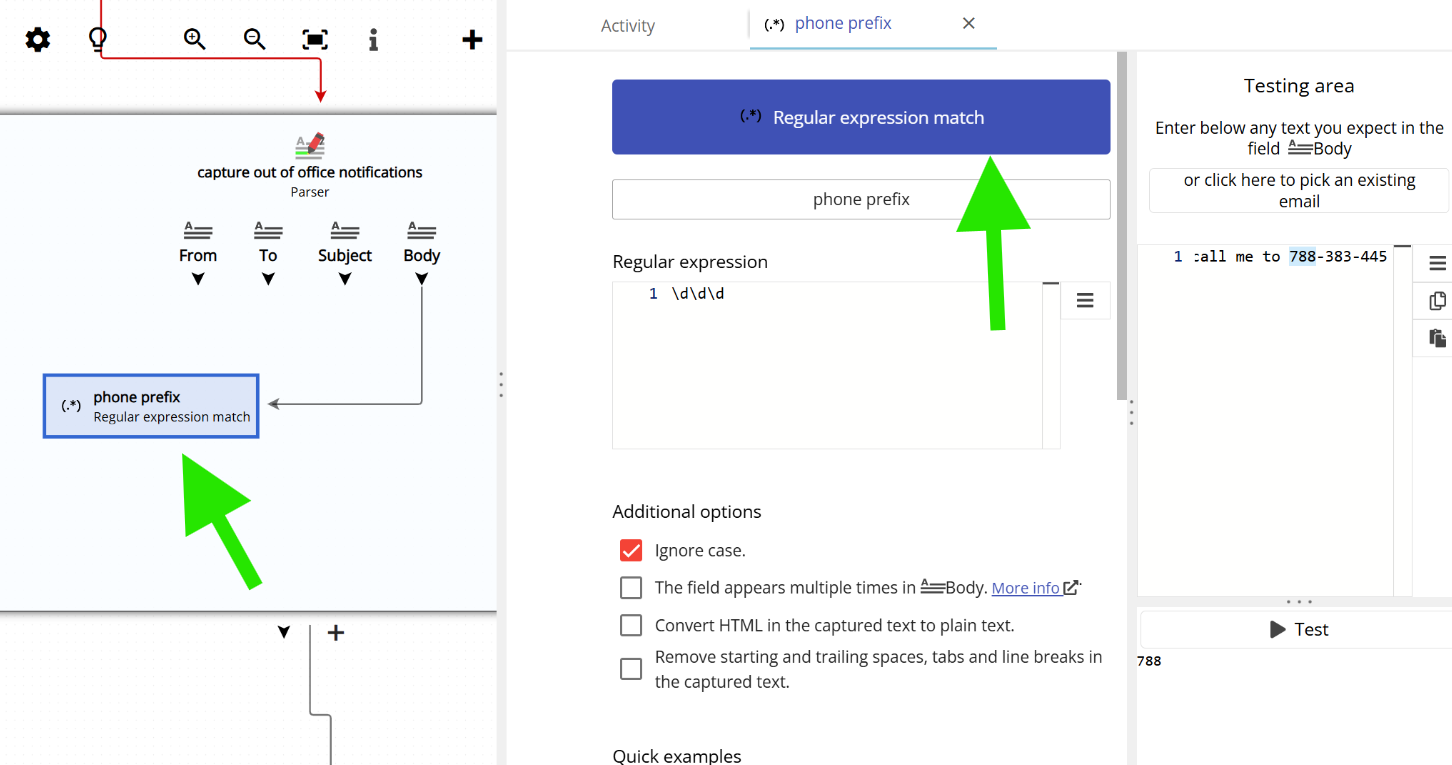Enable 'The field appears multiple times in Body'

(631, 588)
